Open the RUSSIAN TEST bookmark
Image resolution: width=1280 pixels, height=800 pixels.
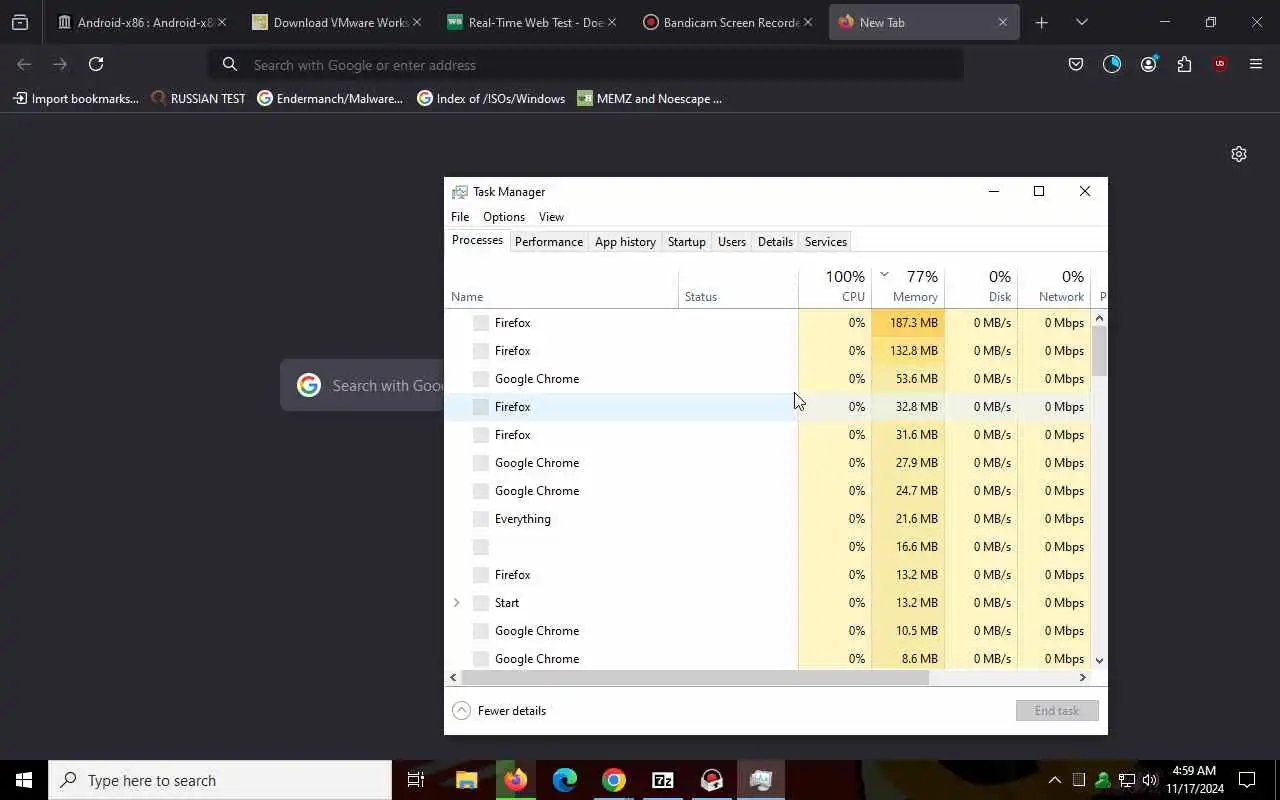click(x=198, y=99)
